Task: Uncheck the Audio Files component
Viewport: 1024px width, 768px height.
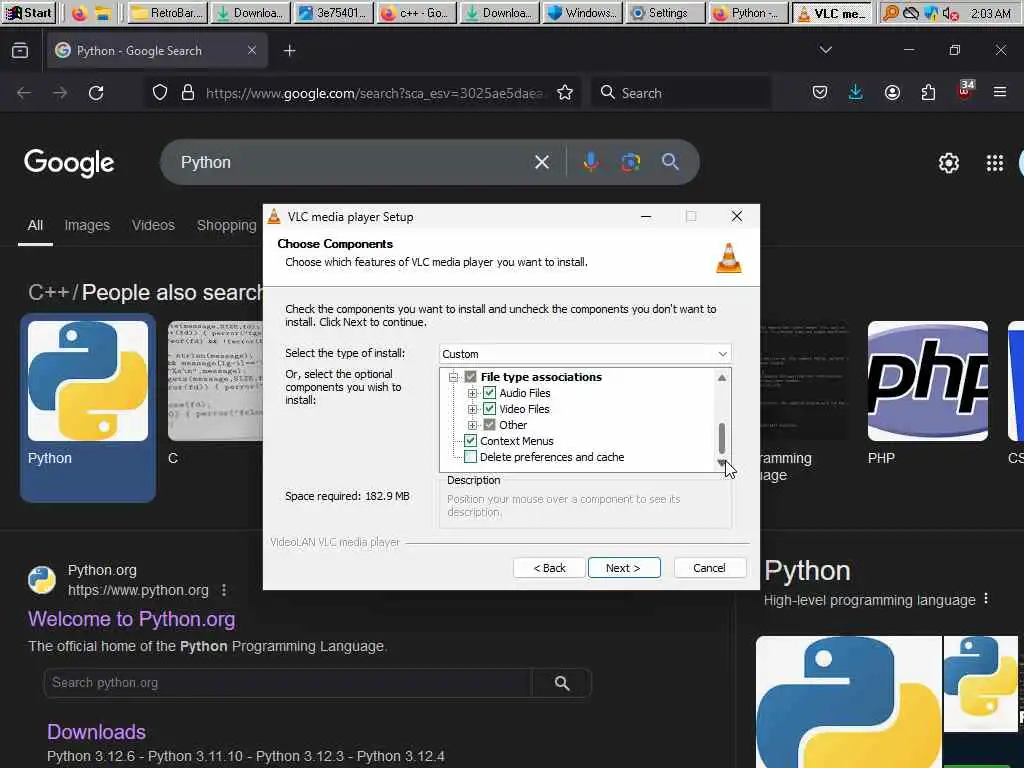Action: (489, 393)
